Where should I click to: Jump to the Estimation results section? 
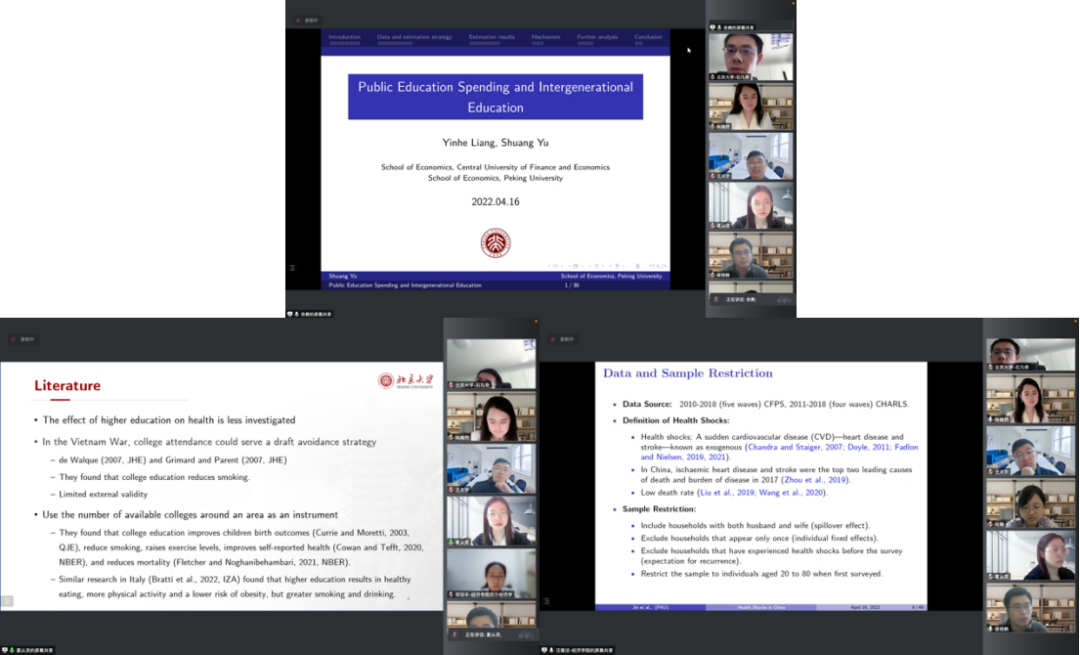point(492,37)
